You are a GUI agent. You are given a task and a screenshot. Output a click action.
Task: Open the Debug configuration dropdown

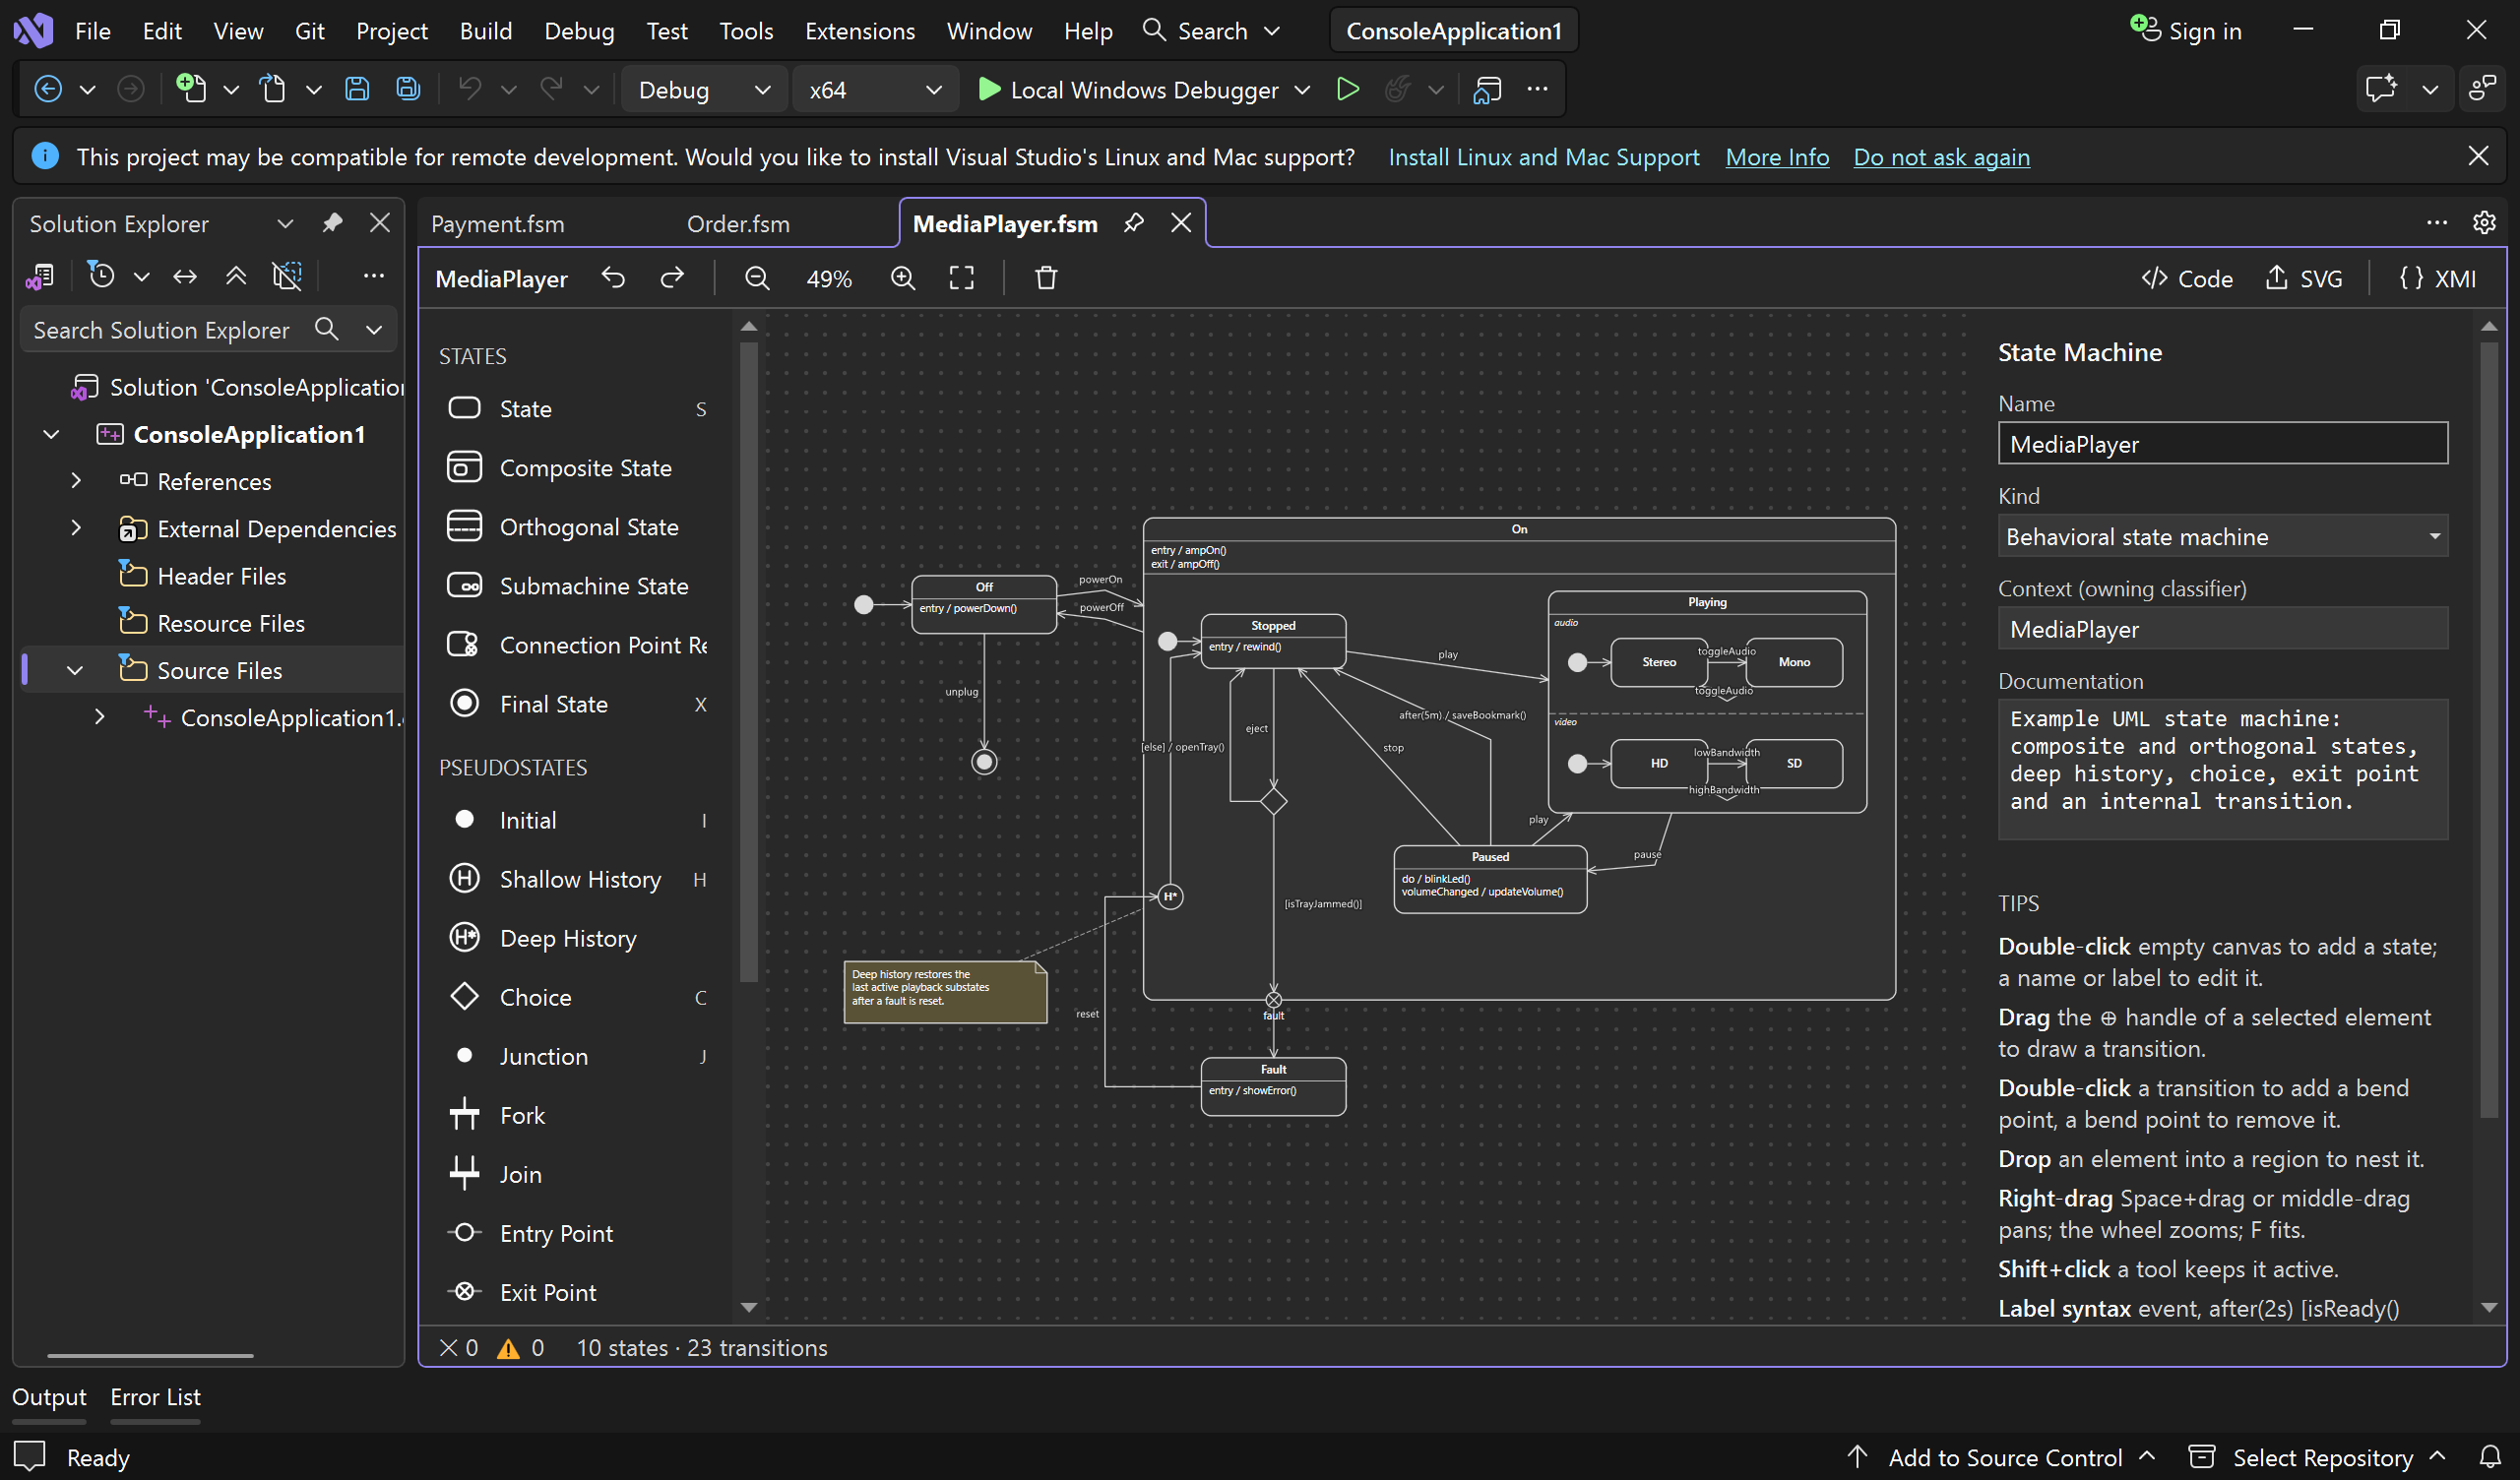point(704,90)
